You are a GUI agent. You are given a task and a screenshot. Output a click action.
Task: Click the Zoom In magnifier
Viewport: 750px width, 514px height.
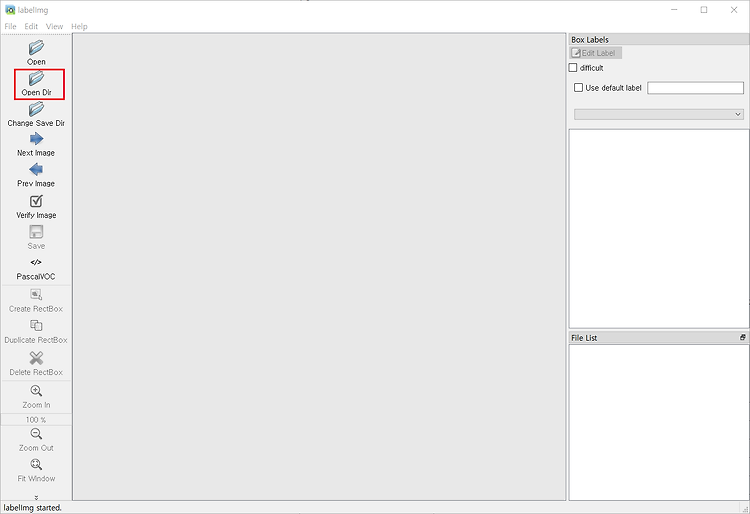click(36, 391)
